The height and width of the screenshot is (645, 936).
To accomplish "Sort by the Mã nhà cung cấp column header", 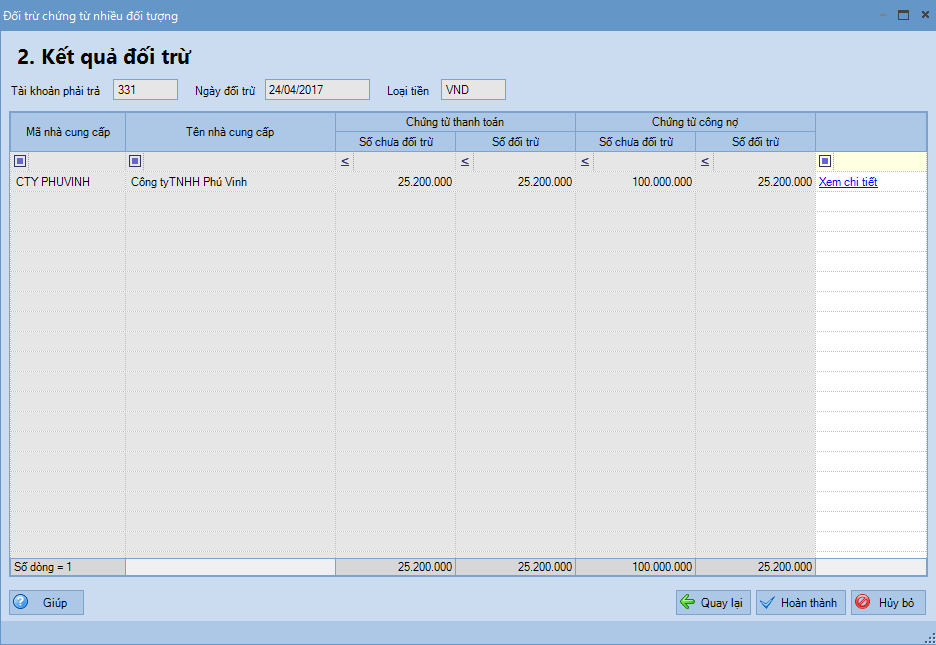I will tap(68, 132).
